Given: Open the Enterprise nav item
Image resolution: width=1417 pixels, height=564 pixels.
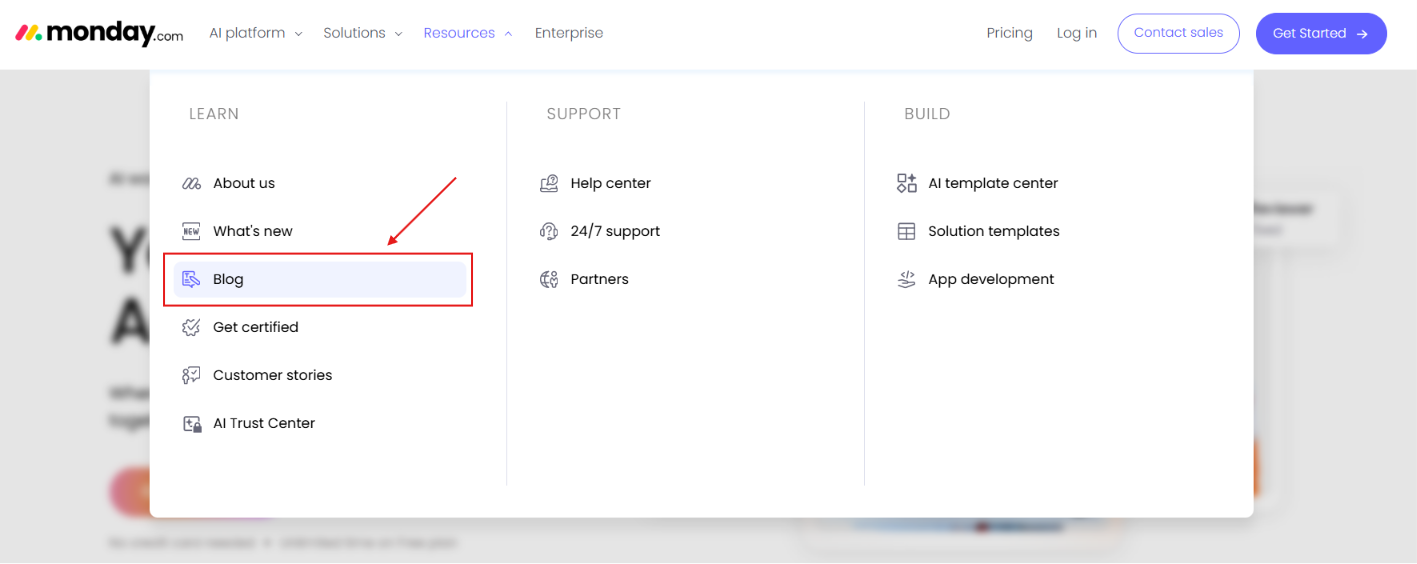Looking at the screenshot, I should (x=569, y=33).
